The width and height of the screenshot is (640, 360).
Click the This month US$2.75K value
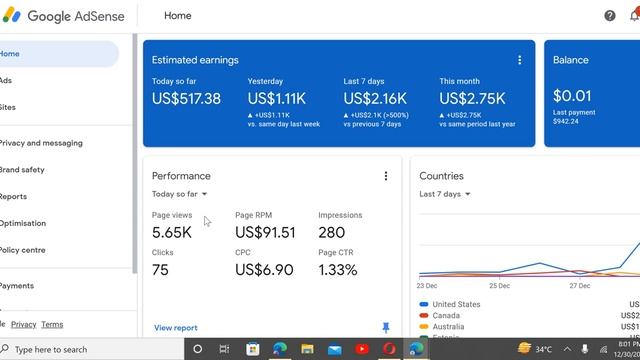click(x=472, y=98)
